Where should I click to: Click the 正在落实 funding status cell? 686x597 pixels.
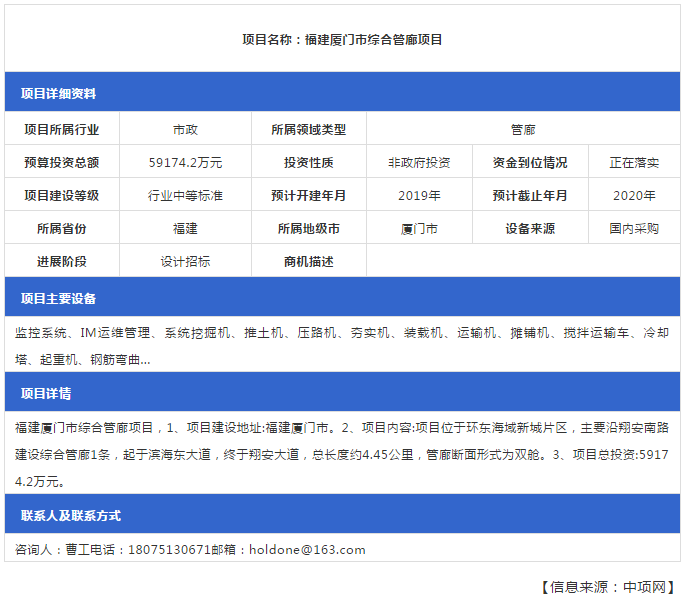click(x=634, y=163)
